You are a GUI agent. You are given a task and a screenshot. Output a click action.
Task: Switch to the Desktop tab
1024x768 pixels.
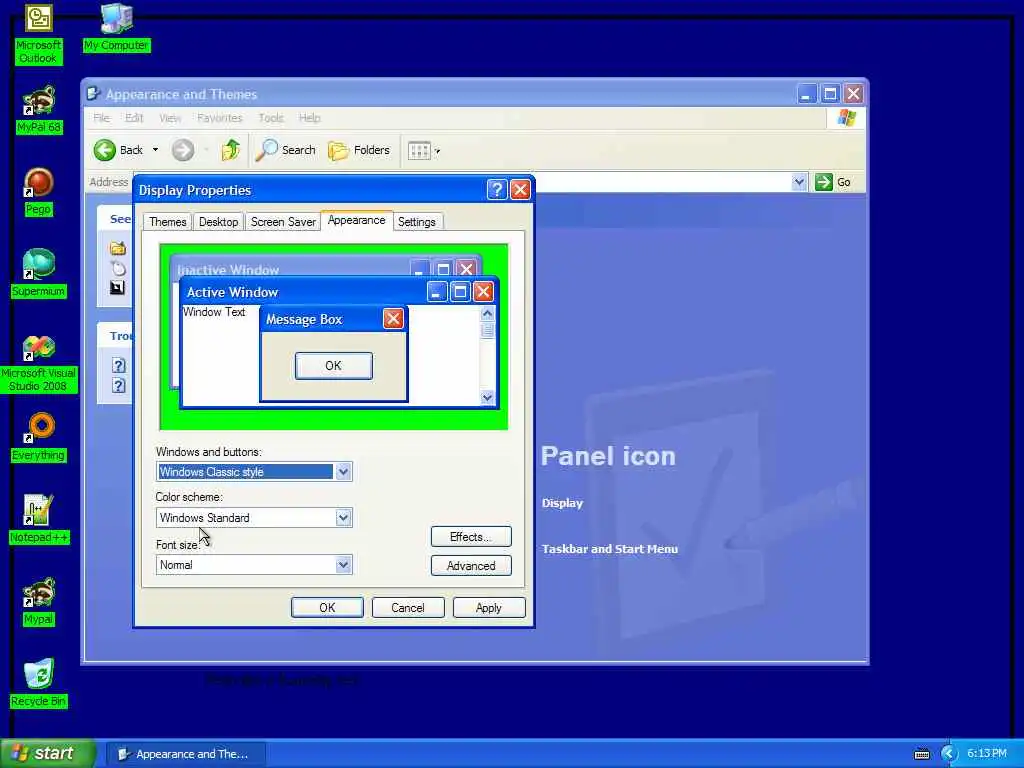pos(218,222)
